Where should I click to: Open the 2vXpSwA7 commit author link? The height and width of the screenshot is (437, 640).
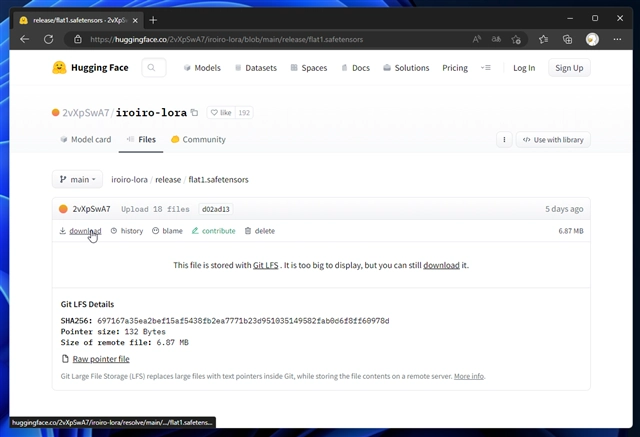coord(91,209)
